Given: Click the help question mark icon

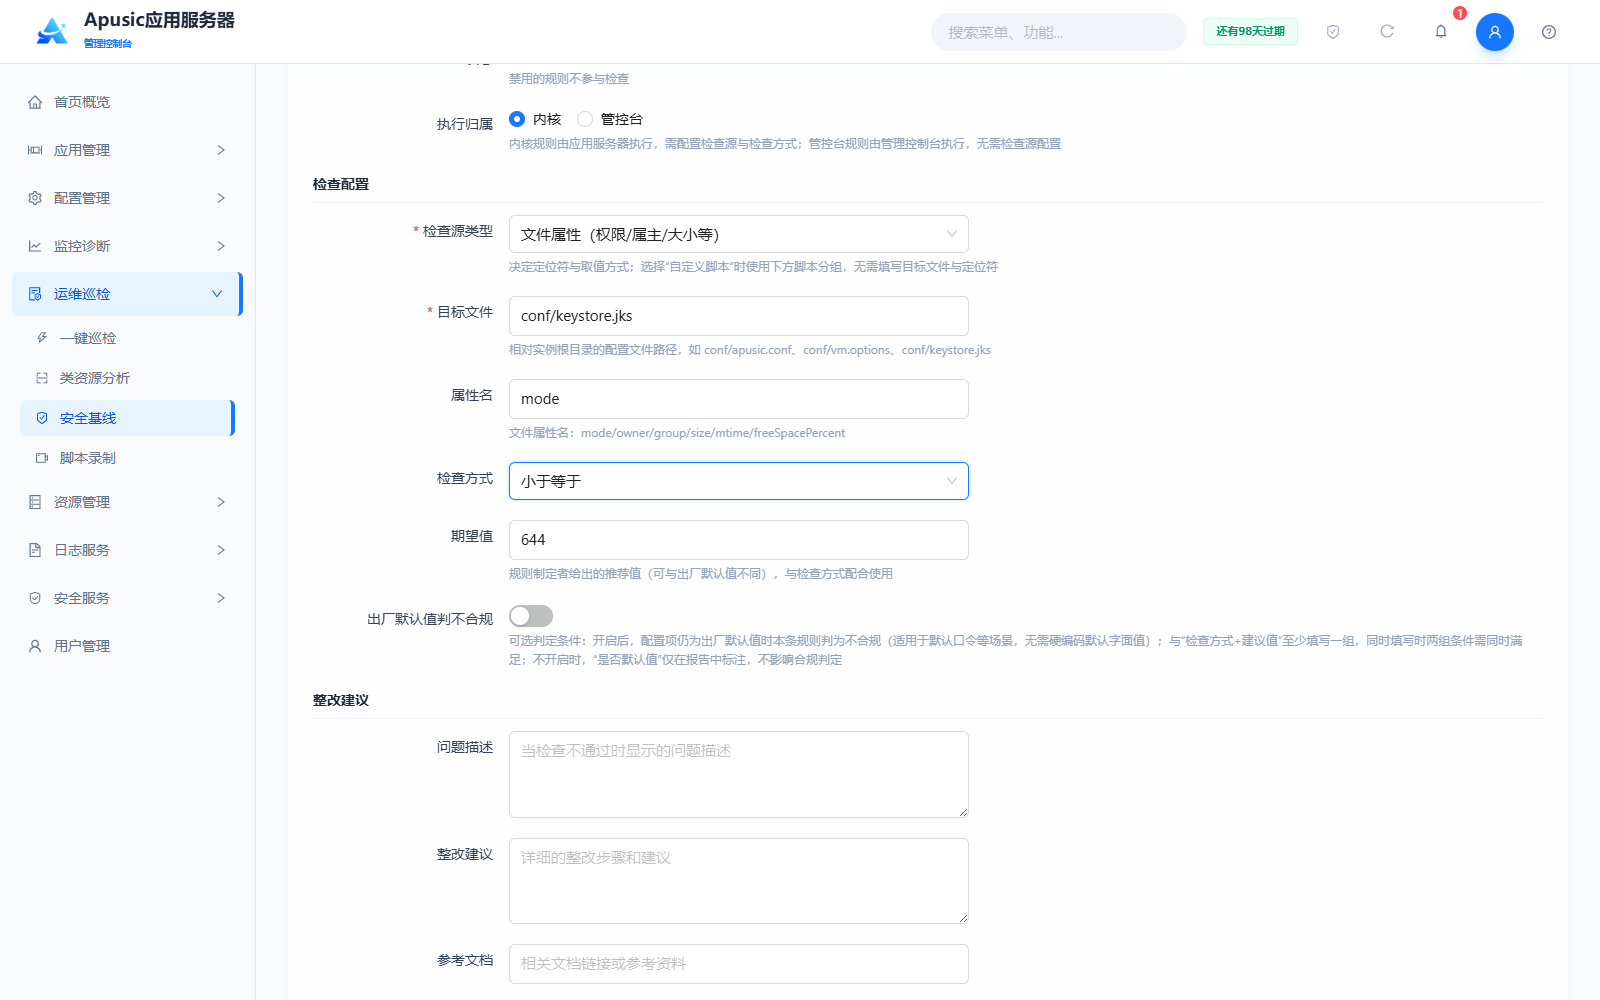Looking at the screenshot, I should [1549, 32].
